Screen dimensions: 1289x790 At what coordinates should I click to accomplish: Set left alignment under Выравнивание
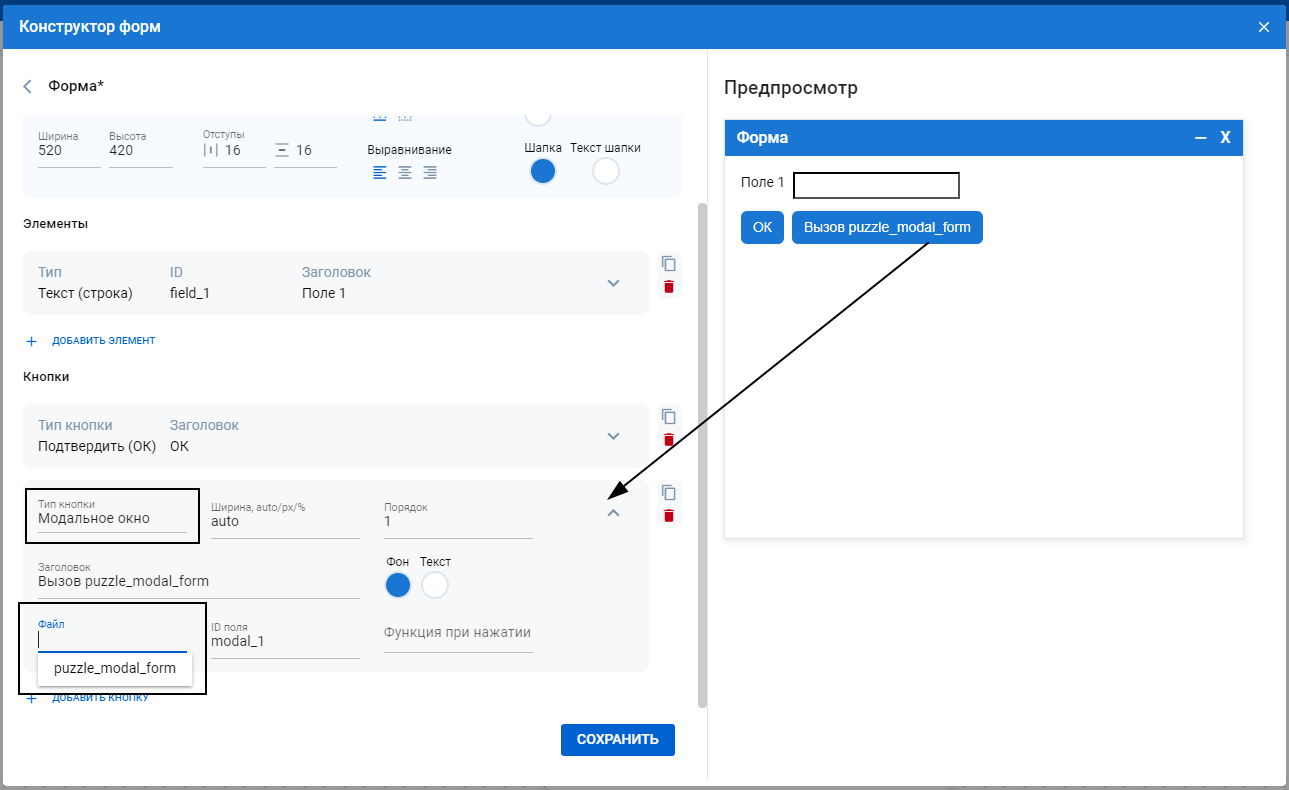380,173
